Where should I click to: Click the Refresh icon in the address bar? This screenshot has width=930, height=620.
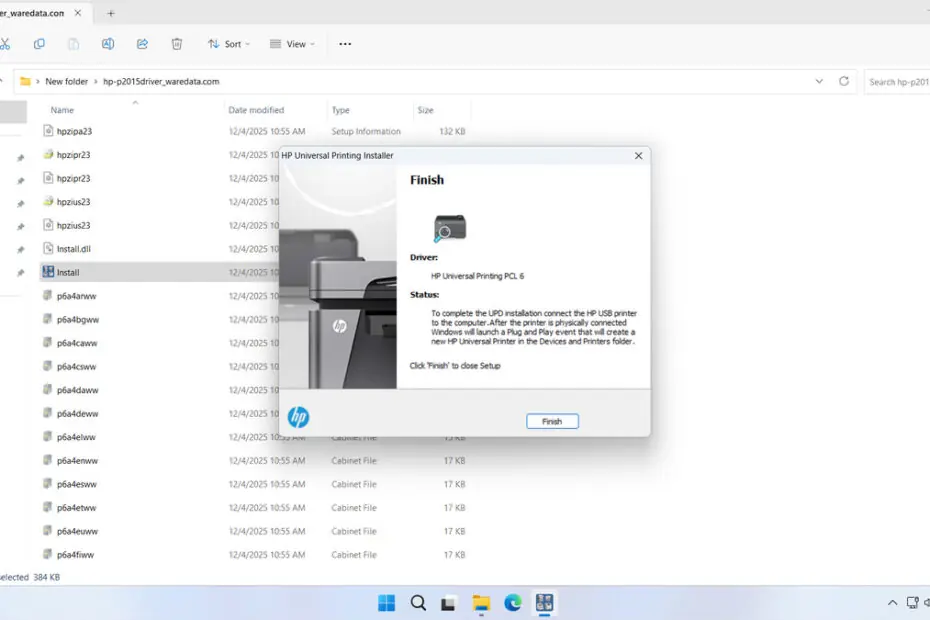point(845,81)
